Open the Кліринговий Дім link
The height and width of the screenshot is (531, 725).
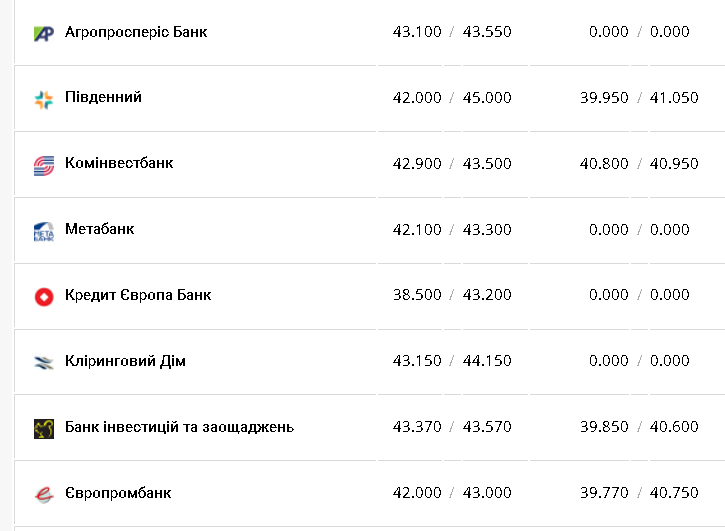pyautogui.click(x=125, y=361)
